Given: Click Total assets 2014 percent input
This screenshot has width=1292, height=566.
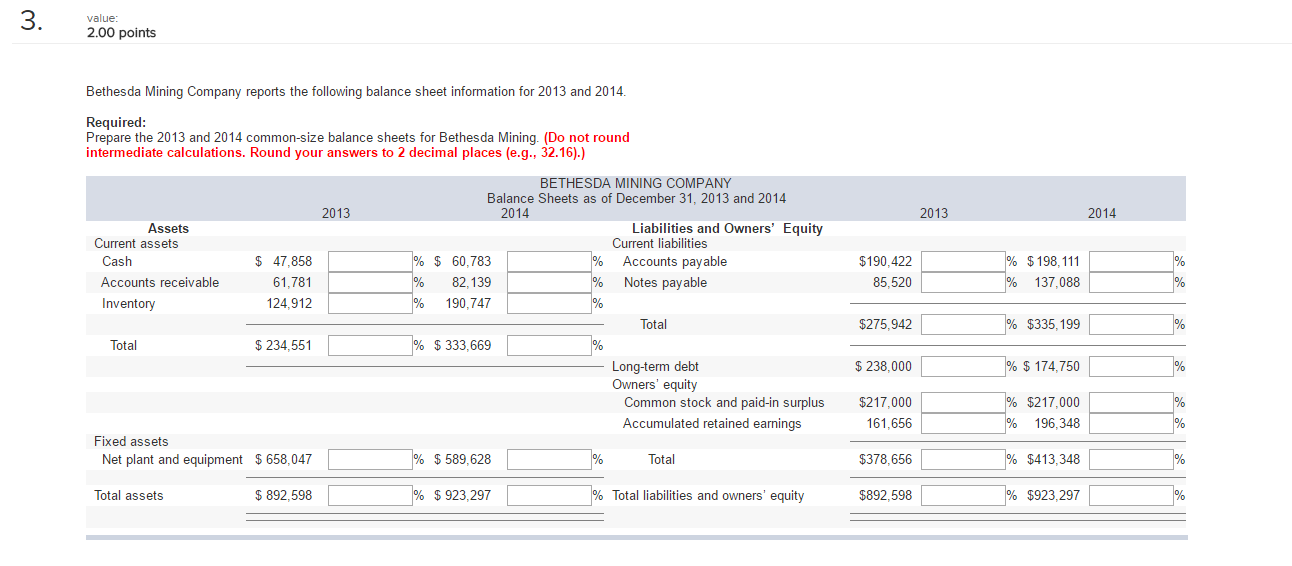Looking at the screenshot, I should point(549,496).
